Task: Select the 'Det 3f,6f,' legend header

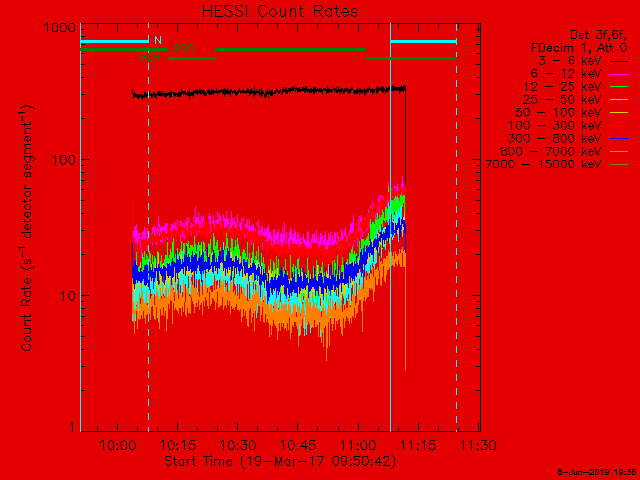Action: [598, 35]
